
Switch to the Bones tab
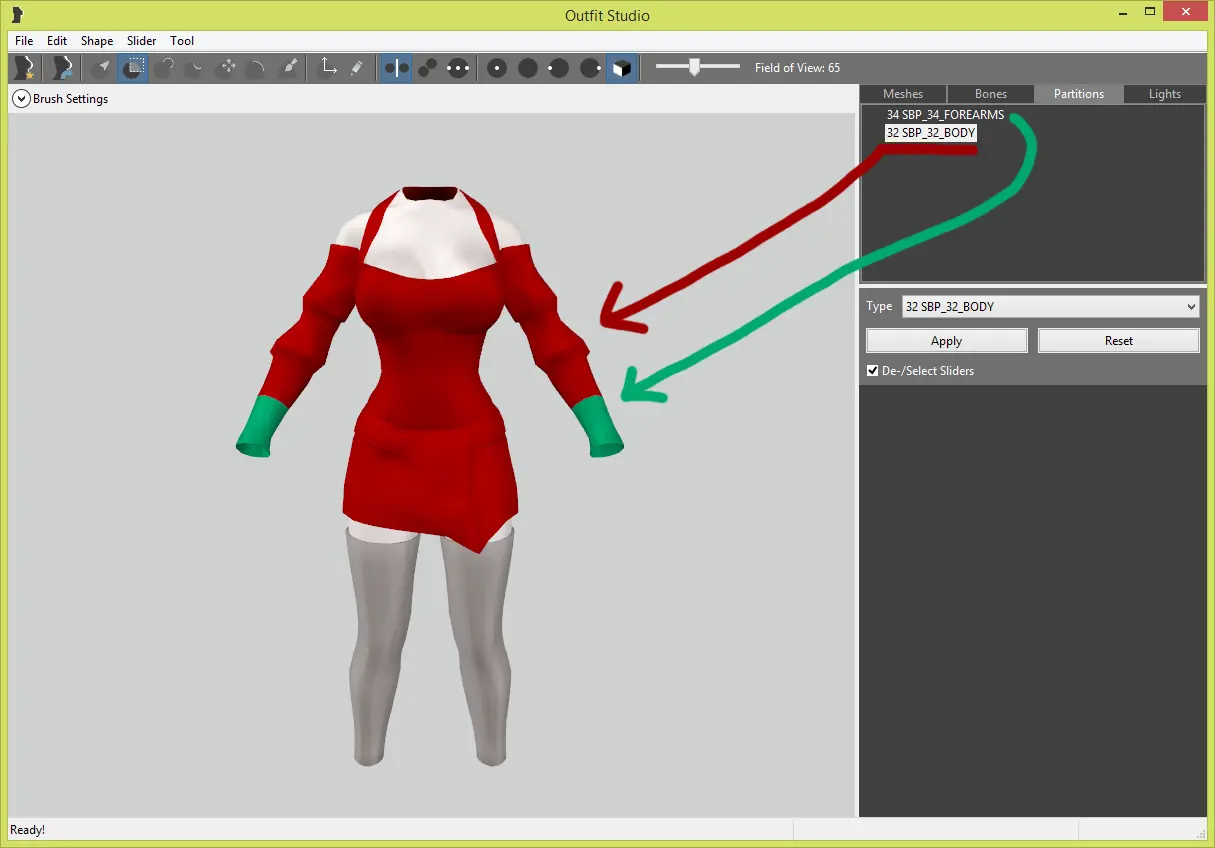pyautogui.click(x=990, y=94)
